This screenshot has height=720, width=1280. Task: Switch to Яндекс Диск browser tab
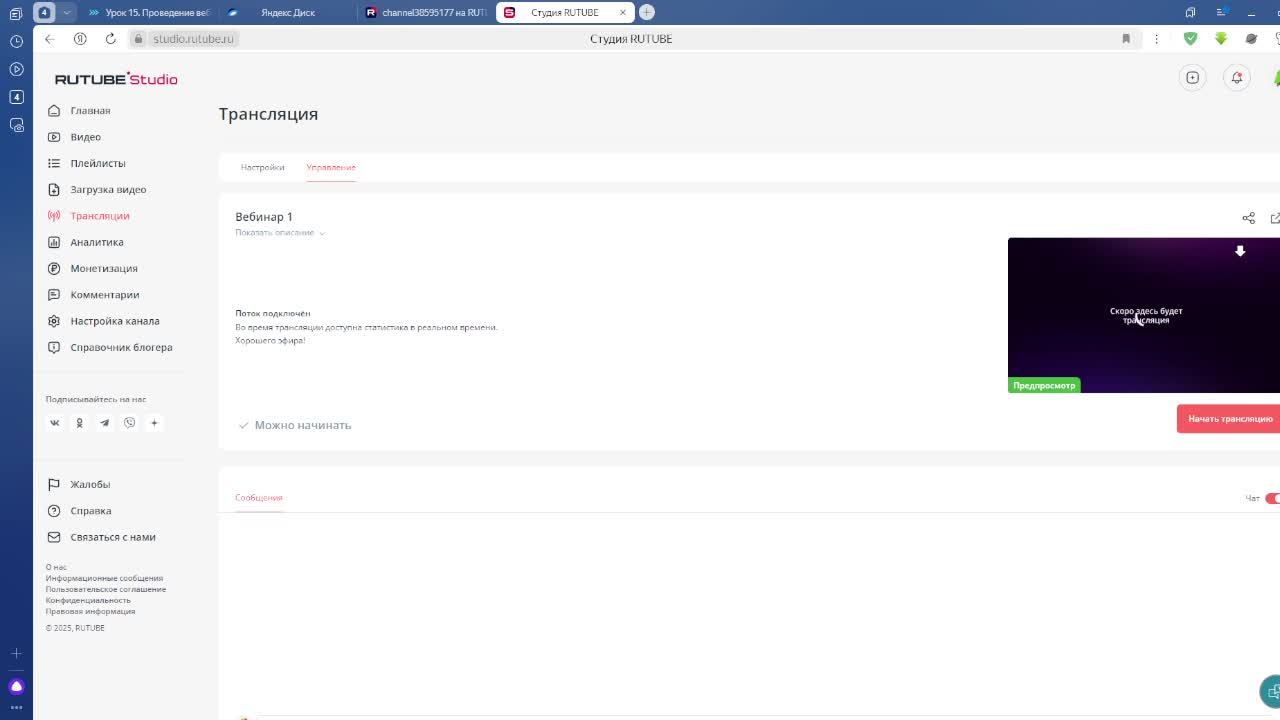pyautogui.click(x=288, y=12)
